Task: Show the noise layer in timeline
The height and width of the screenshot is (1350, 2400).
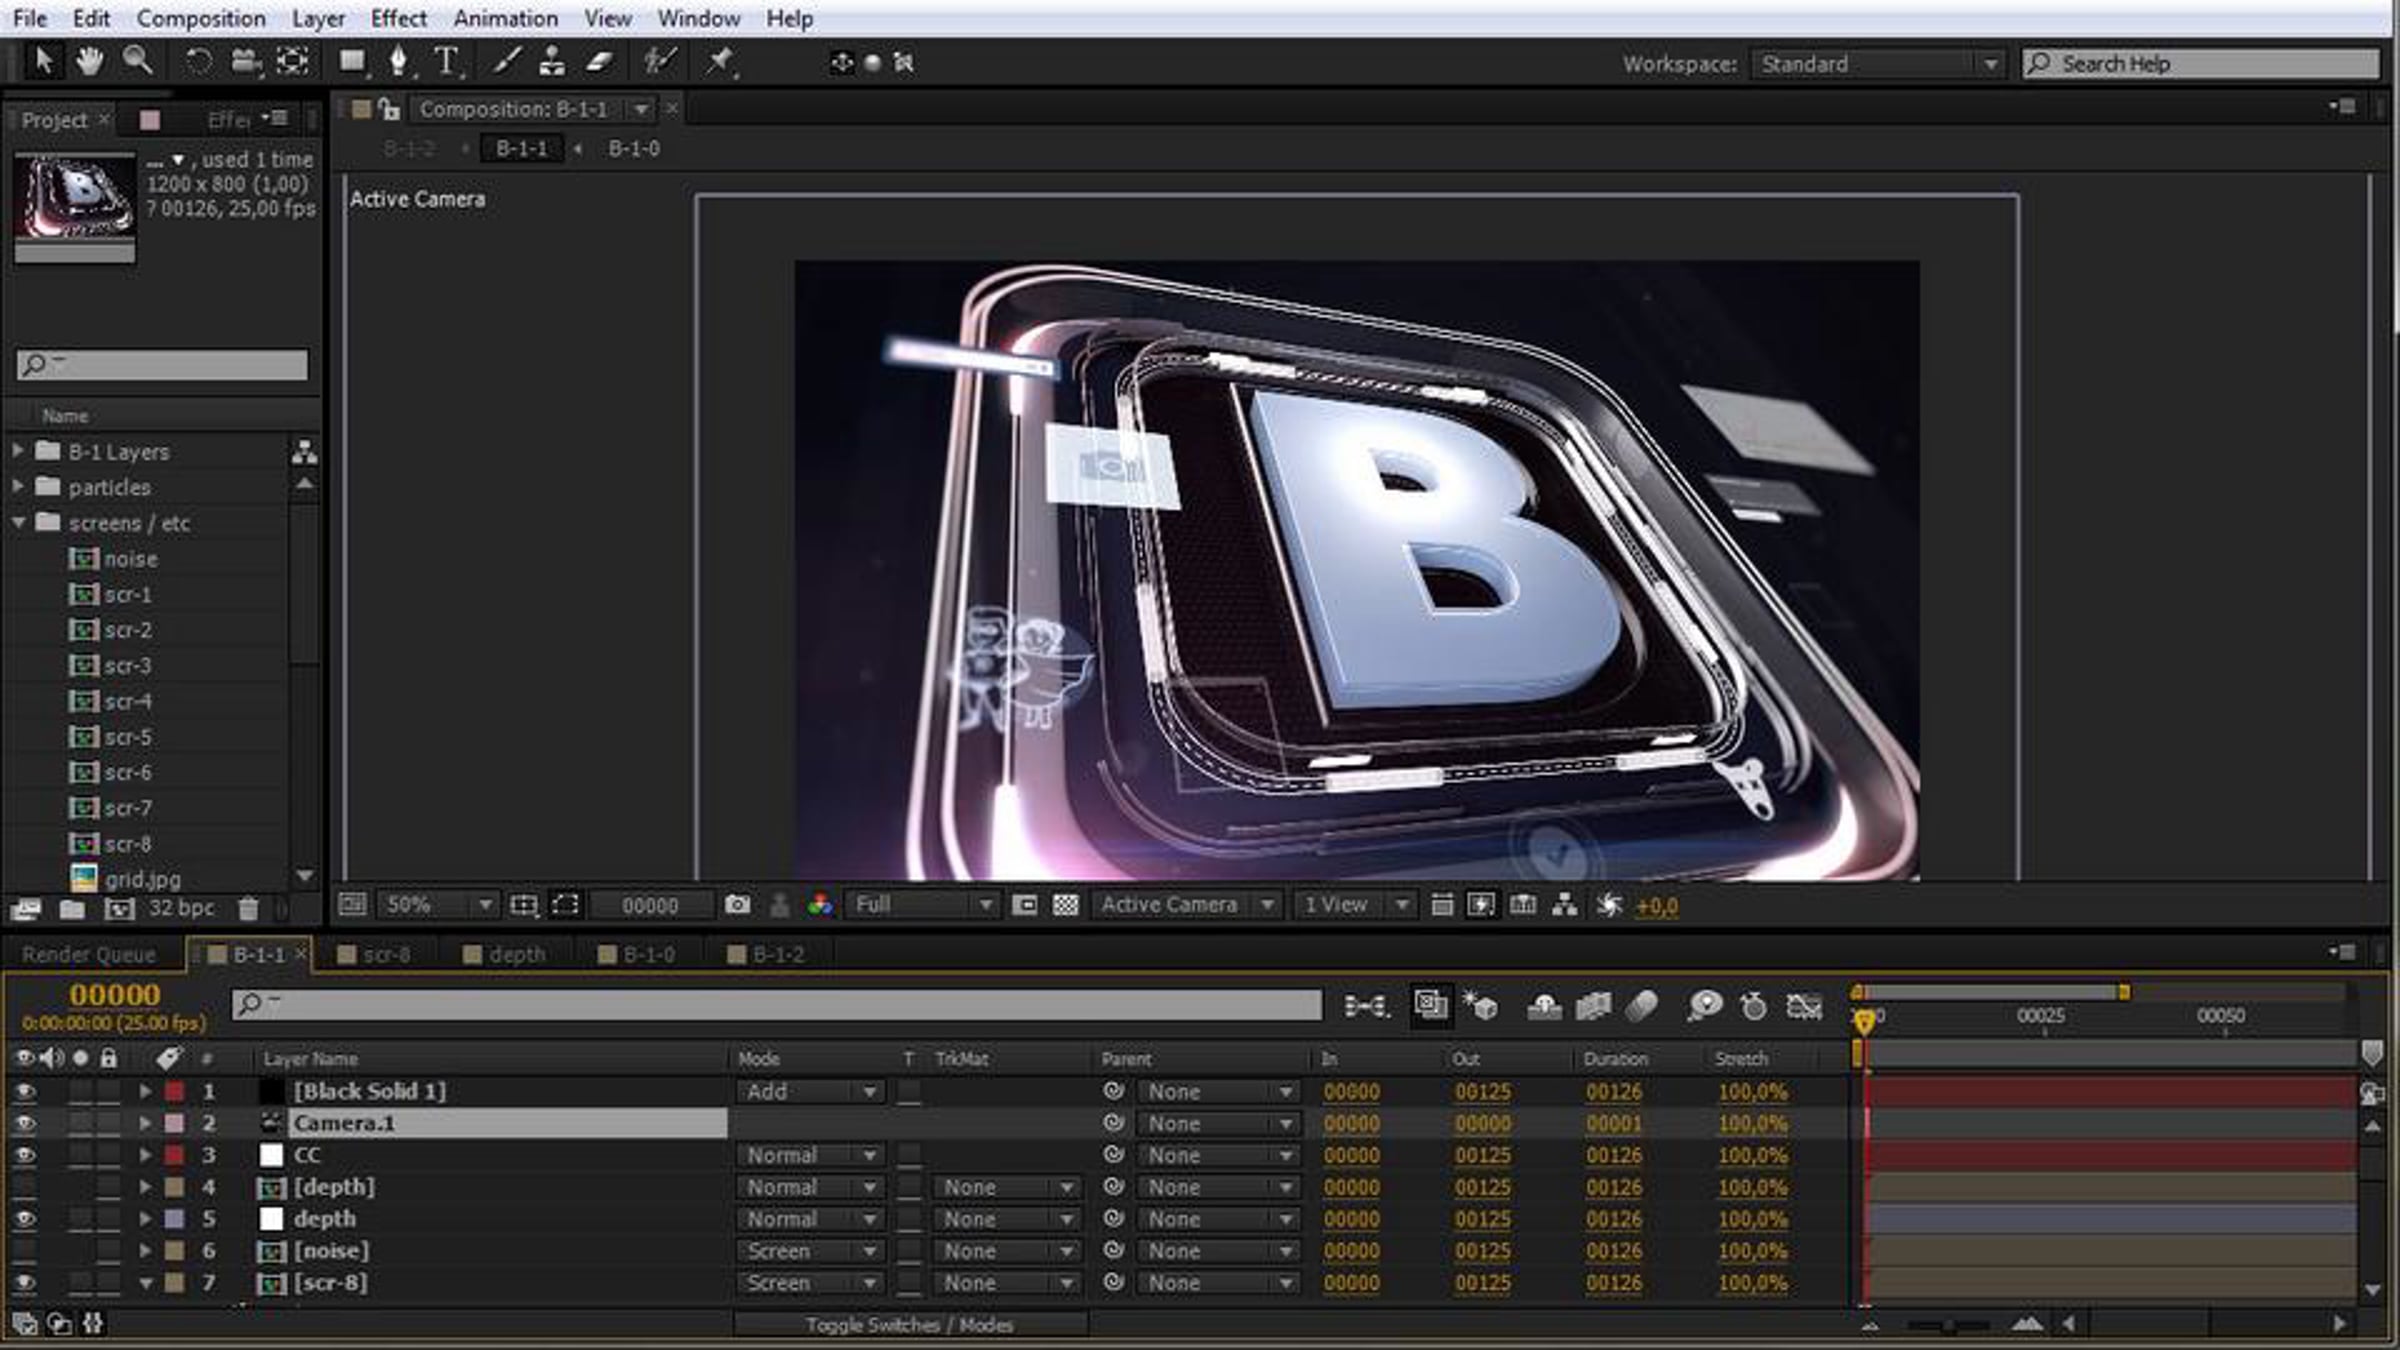Action: 25,1251
